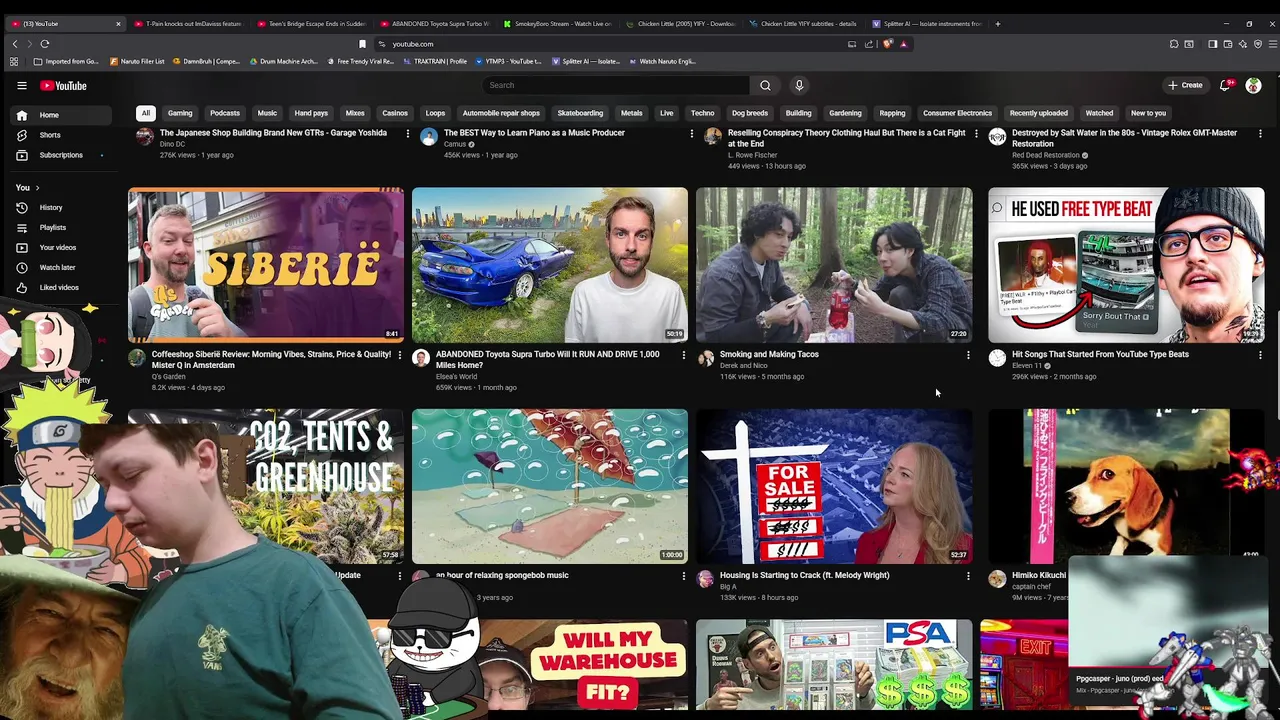This screenshot has width=1280, height=720.
Task: Open Subscriptions in the sidebar
Action: pos(62,155)
